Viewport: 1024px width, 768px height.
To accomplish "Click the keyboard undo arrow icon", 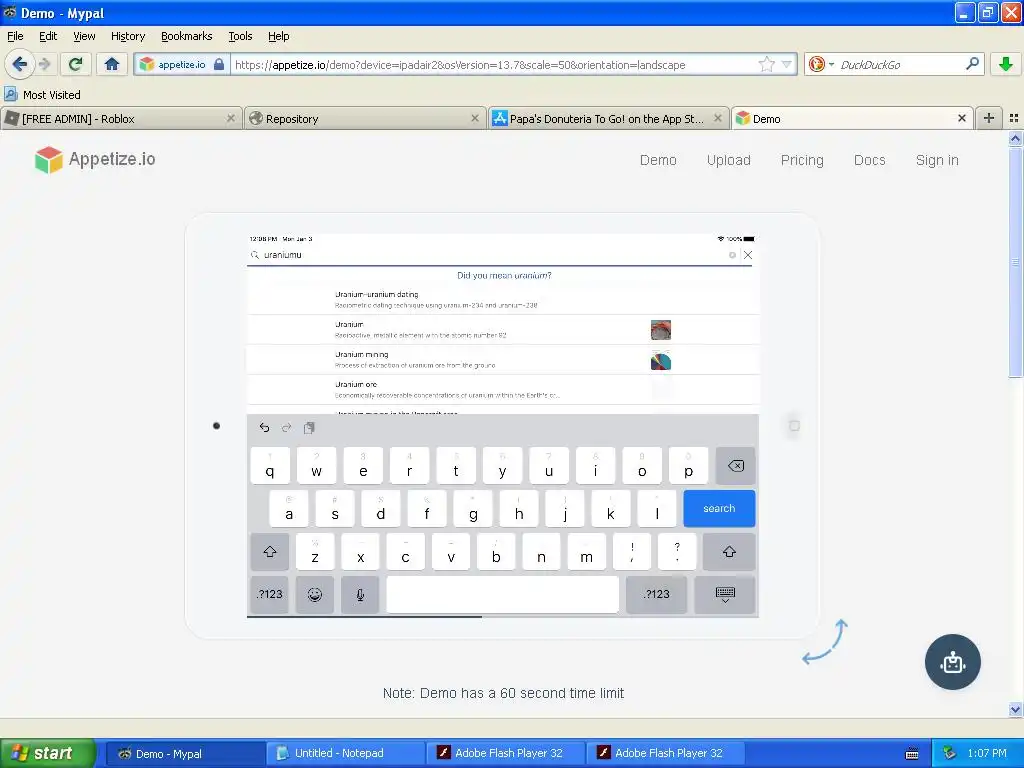I will [264, 427].
